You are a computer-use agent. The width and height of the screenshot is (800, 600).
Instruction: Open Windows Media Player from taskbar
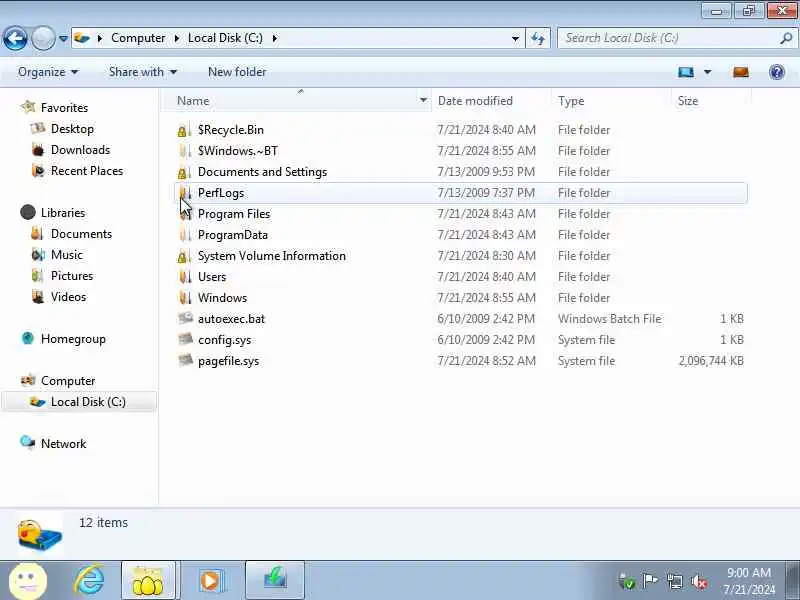click(x=210, y=581)
